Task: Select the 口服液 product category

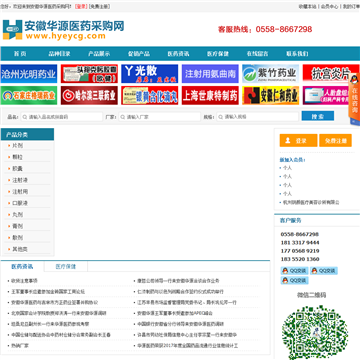Action: [20, 203]
